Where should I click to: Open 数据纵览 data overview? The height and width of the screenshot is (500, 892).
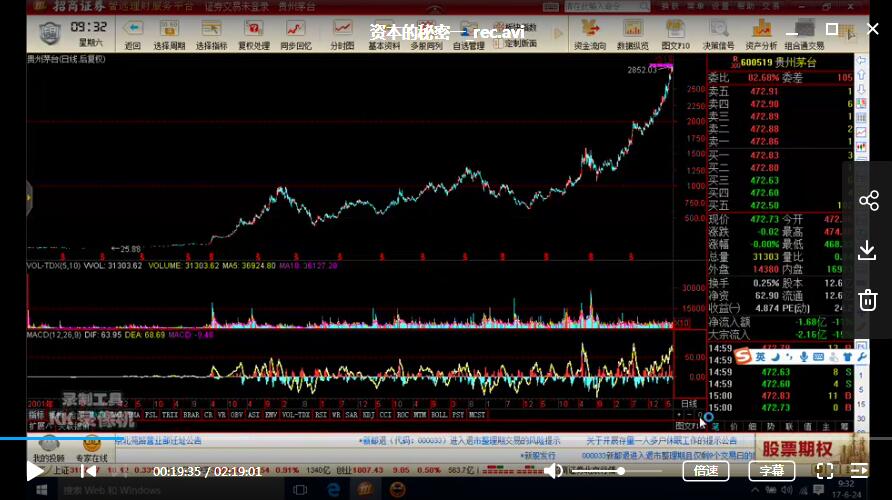633,35
